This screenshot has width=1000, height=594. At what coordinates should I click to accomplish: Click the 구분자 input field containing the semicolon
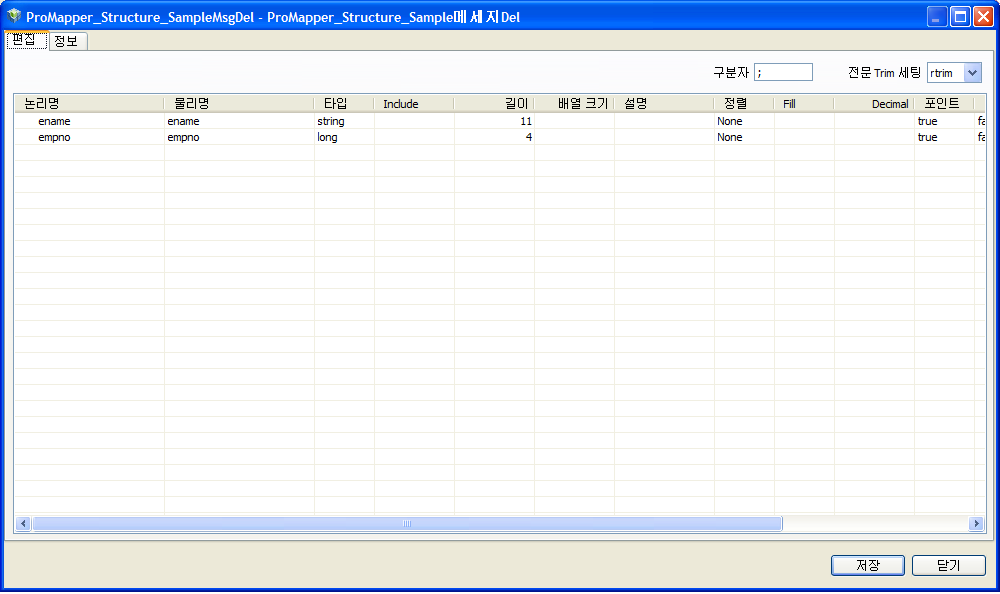coord(783,71)
